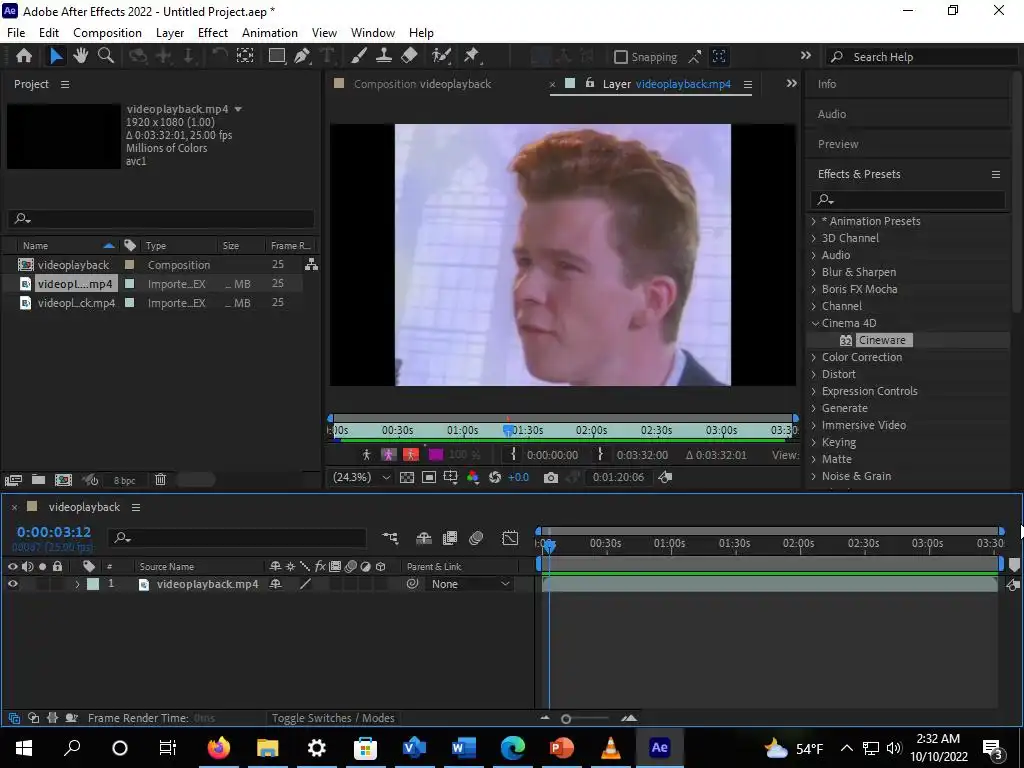Select the Home workspace icon
The height and width of the screenshot is (768, 1024).
pyautogui.click(x=24, y=56)
